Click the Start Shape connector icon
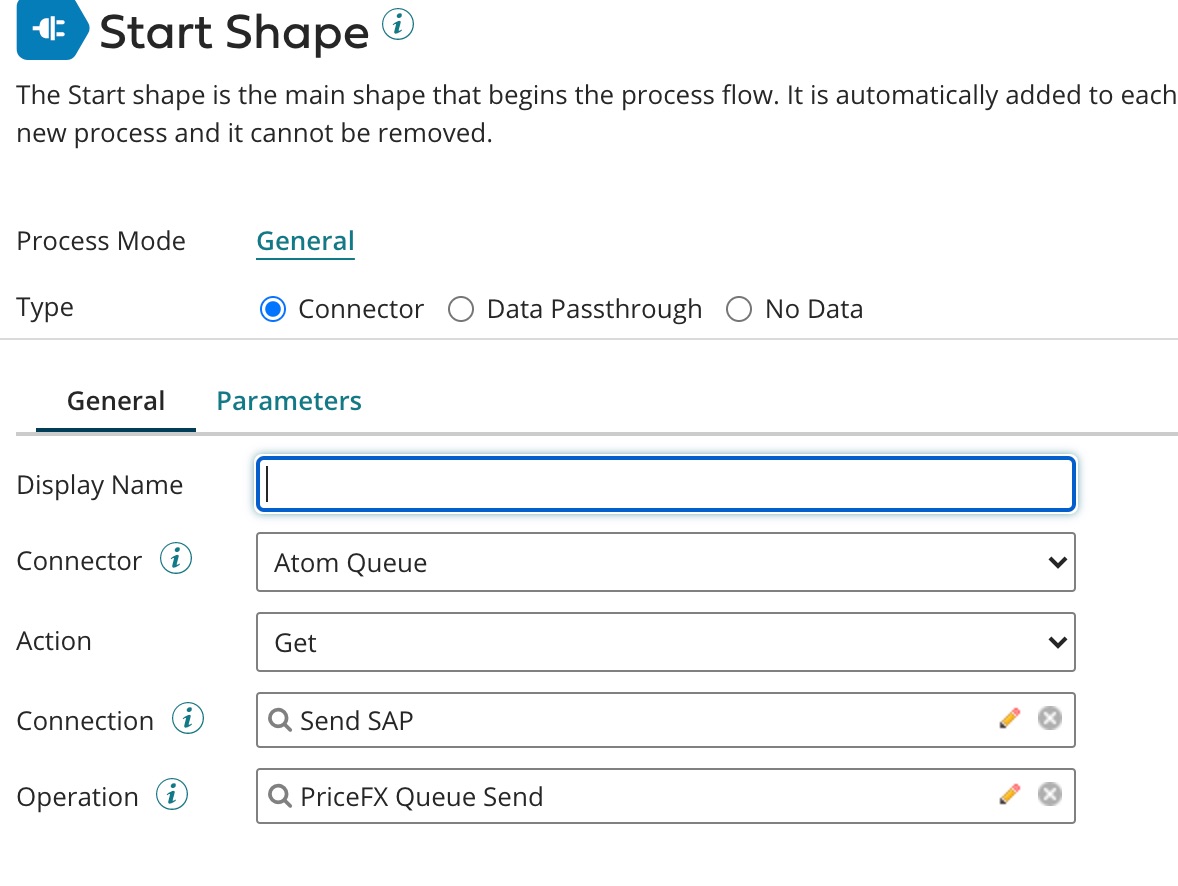The image size is (1178, 886). click(x=49, y=30)
